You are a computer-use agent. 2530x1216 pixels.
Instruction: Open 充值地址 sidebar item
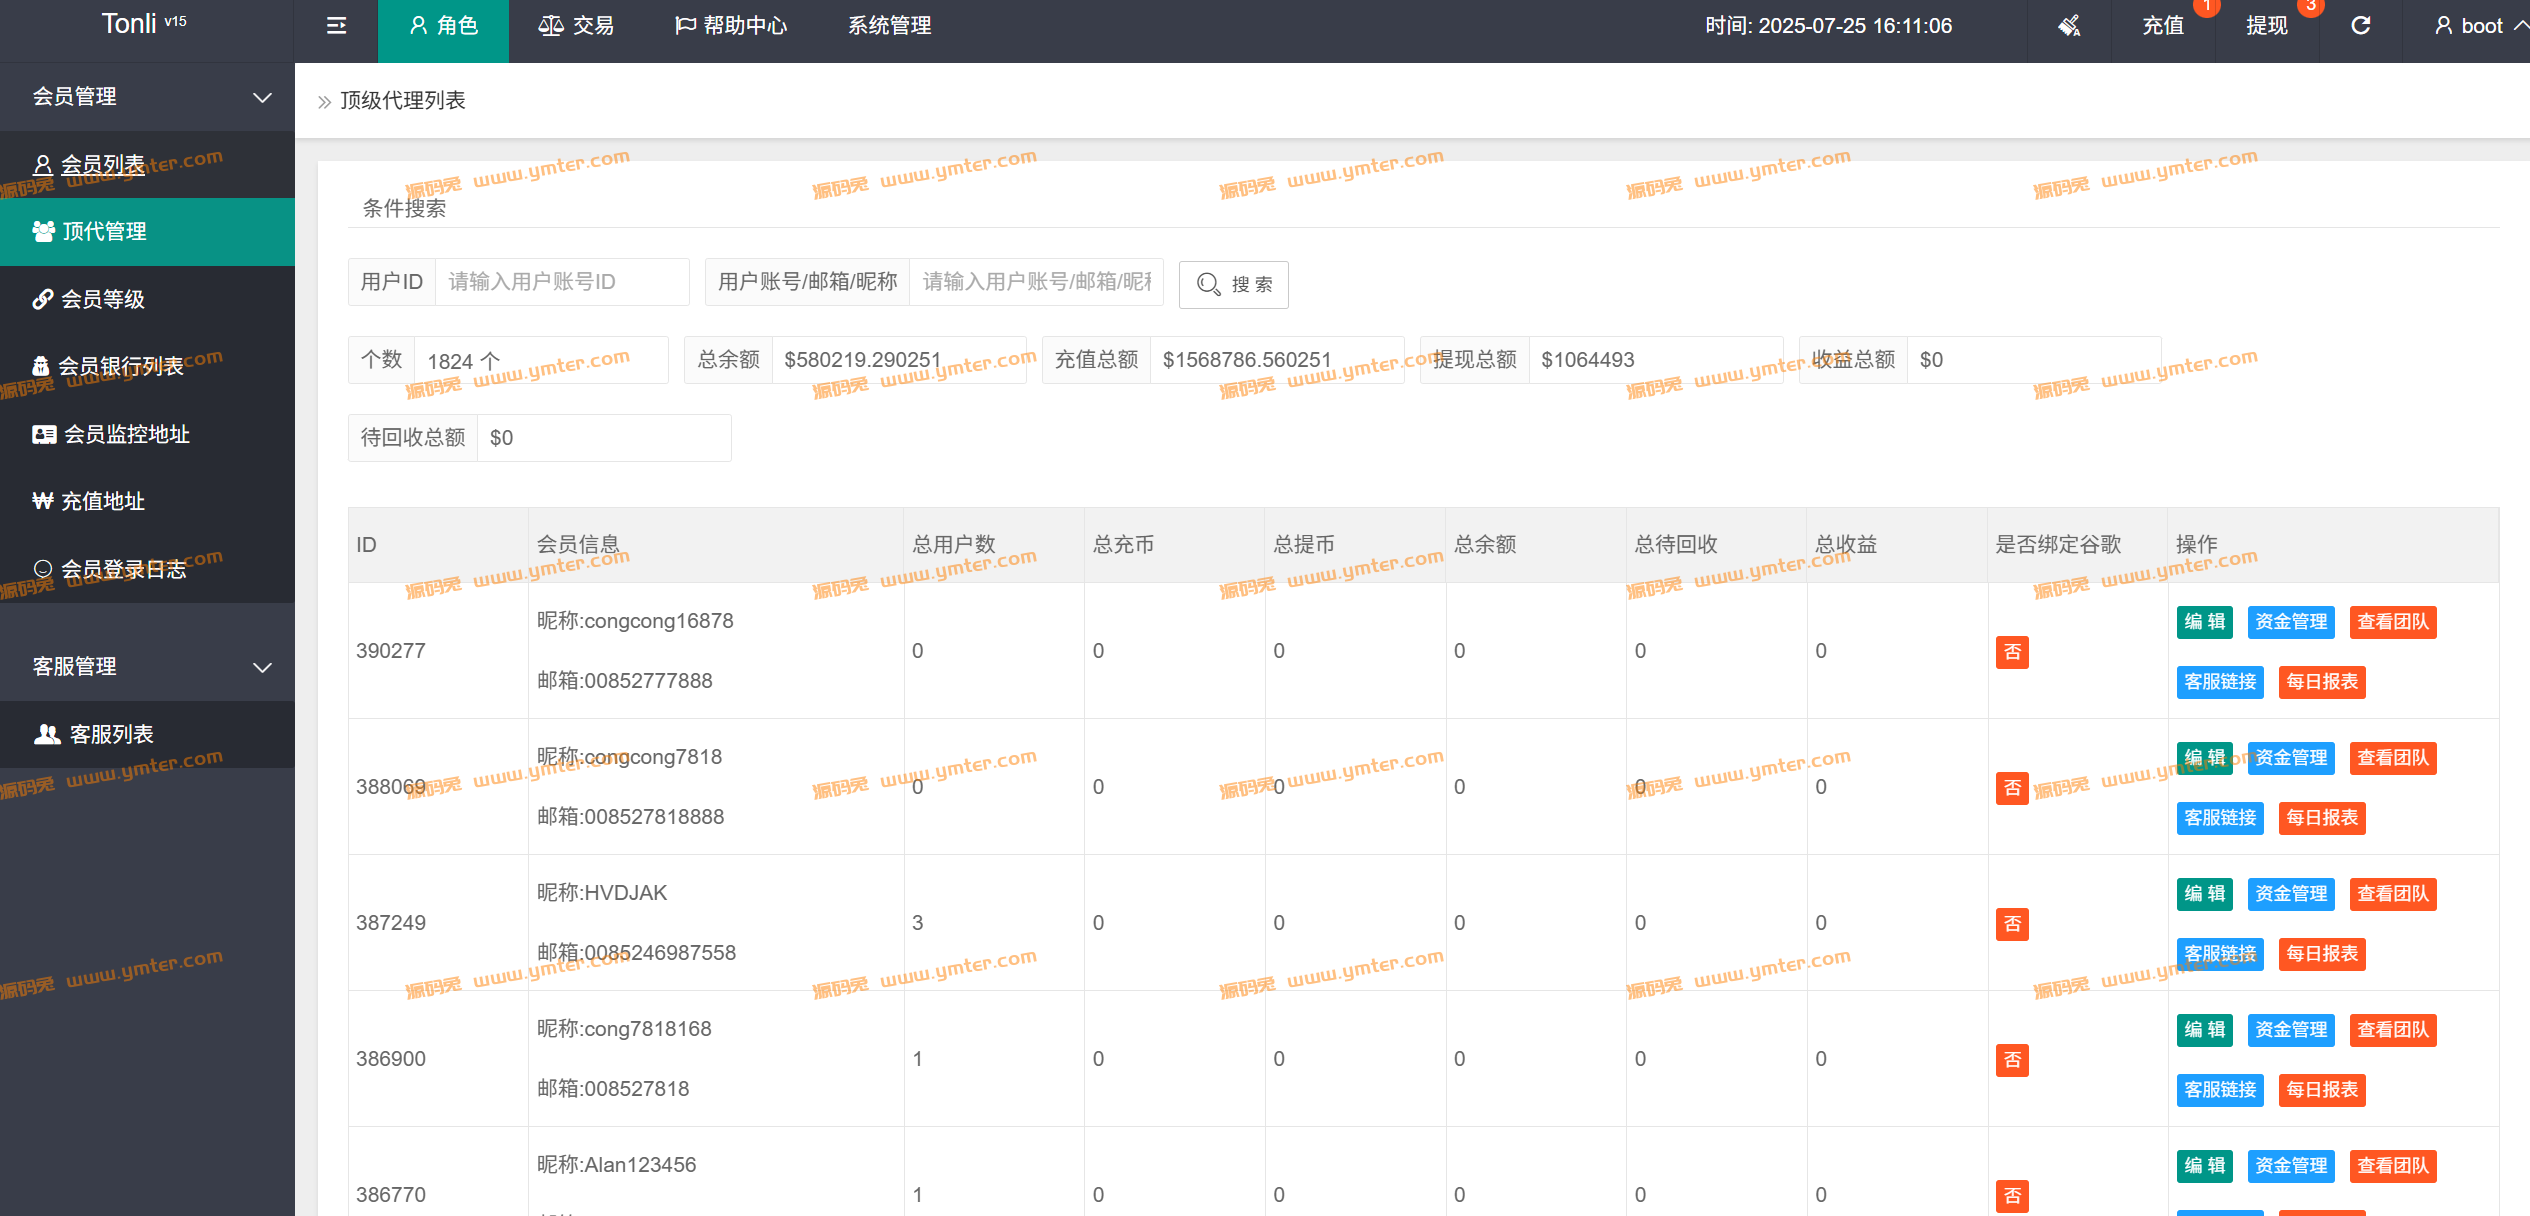click(102, 501)
